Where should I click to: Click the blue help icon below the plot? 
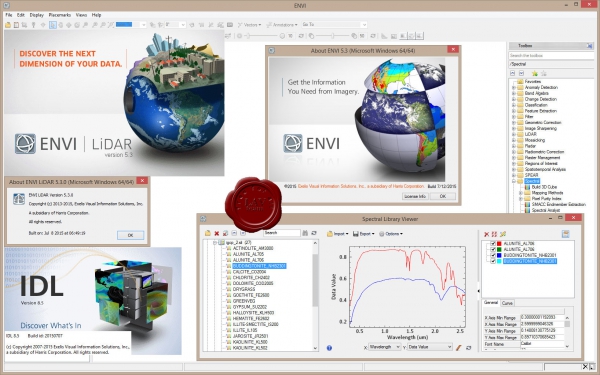(329, 348)
